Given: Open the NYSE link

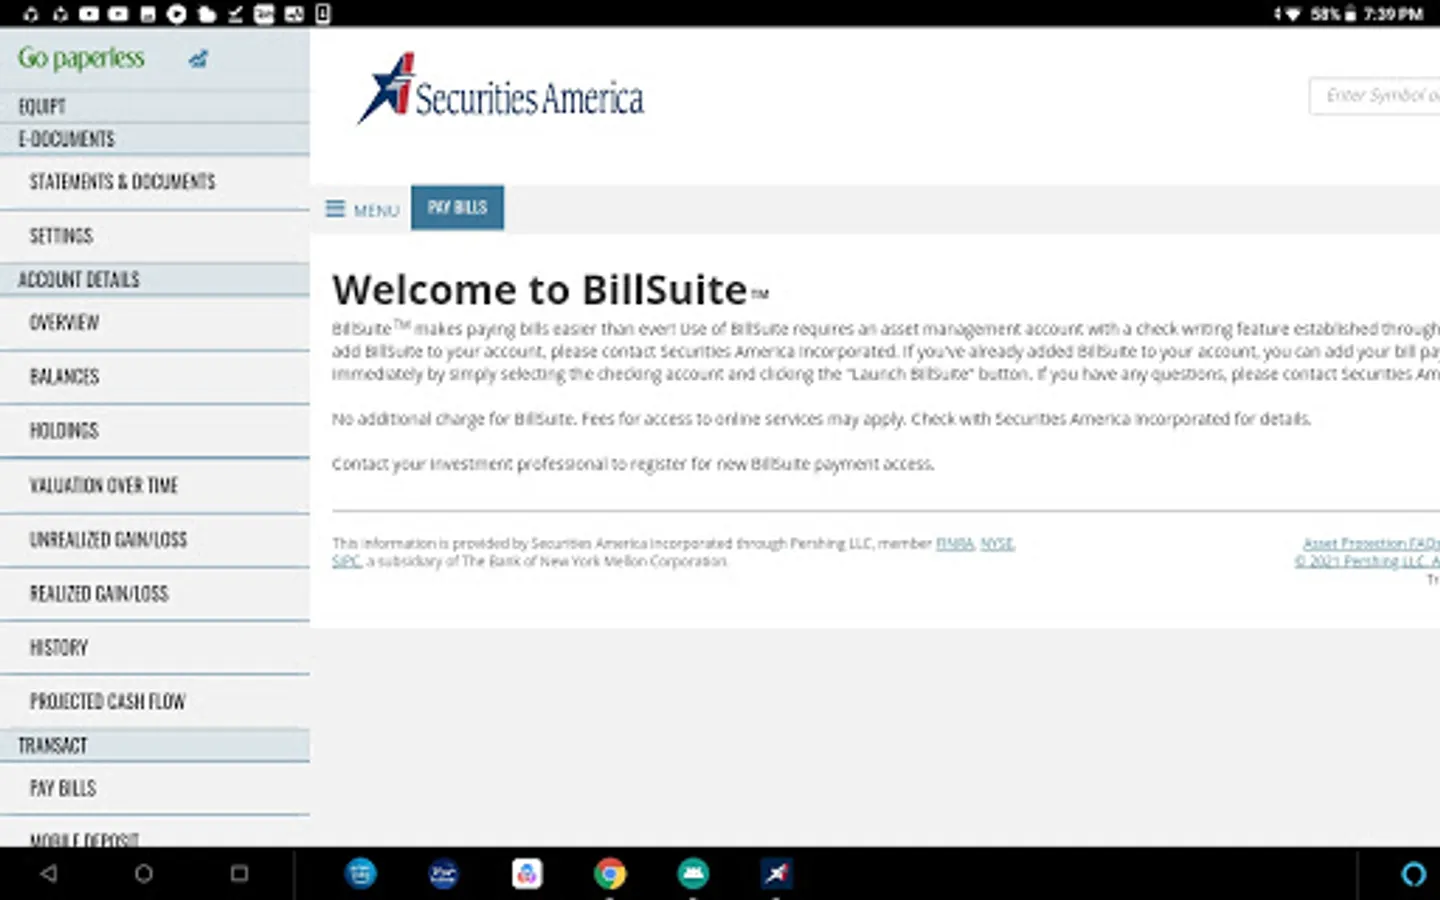Looking at the screenshot, I should [997, 544].
